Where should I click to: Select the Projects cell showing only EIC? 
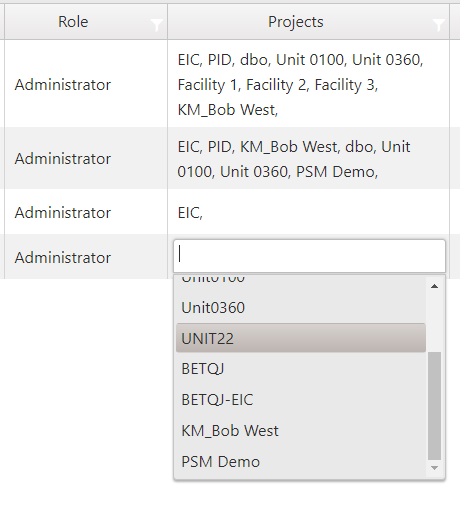pos(308,212)
